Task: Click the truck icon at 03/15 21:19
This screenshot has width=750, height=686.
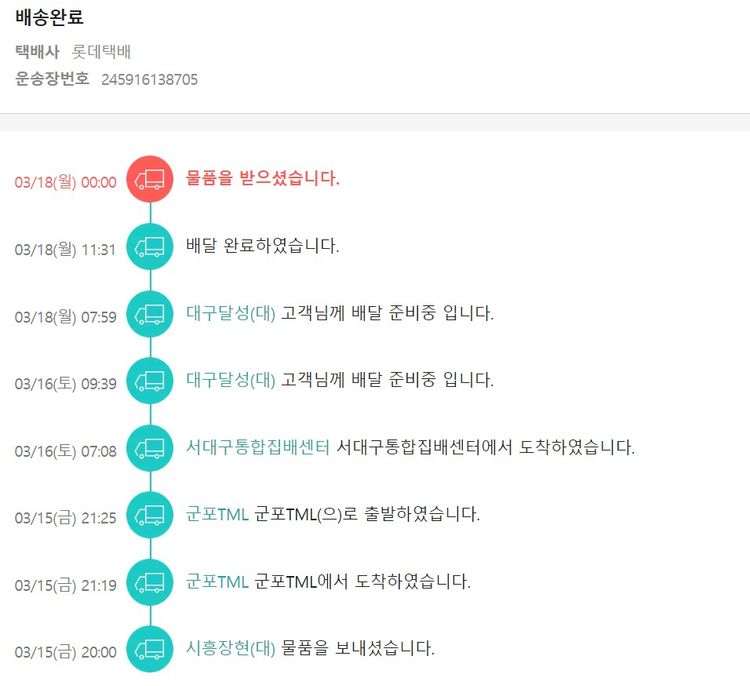Action: click(x=150, y=582)
